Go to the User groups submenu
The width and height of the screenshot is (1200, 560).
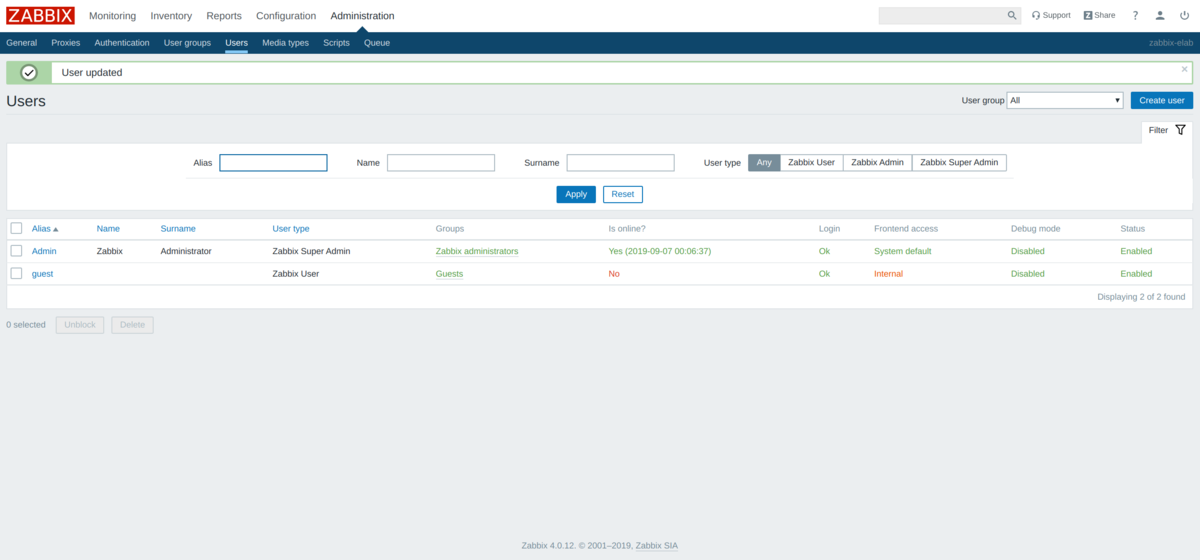pos(187,43)
